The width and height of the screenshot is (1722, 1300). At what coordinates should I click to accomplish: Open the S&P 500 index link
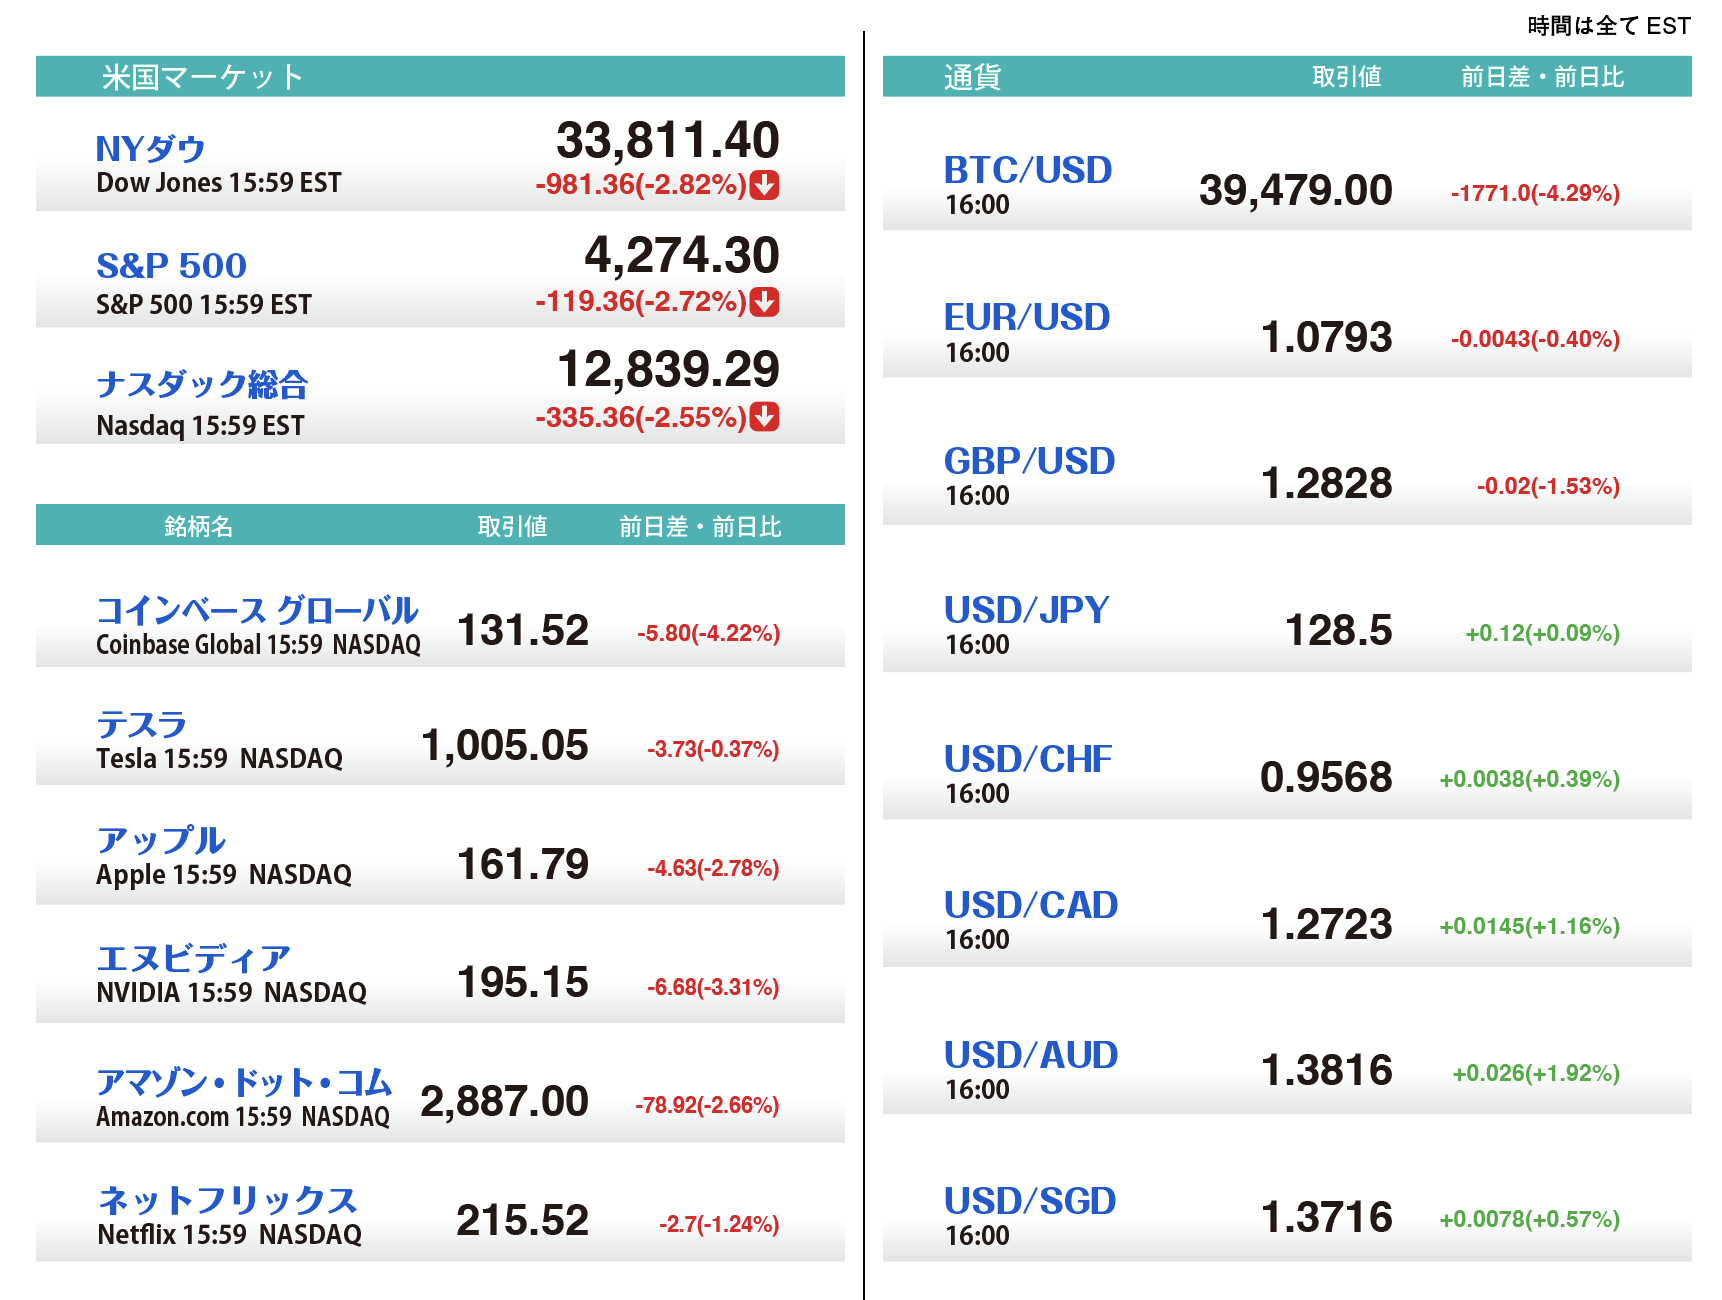[x=171, y=265]
